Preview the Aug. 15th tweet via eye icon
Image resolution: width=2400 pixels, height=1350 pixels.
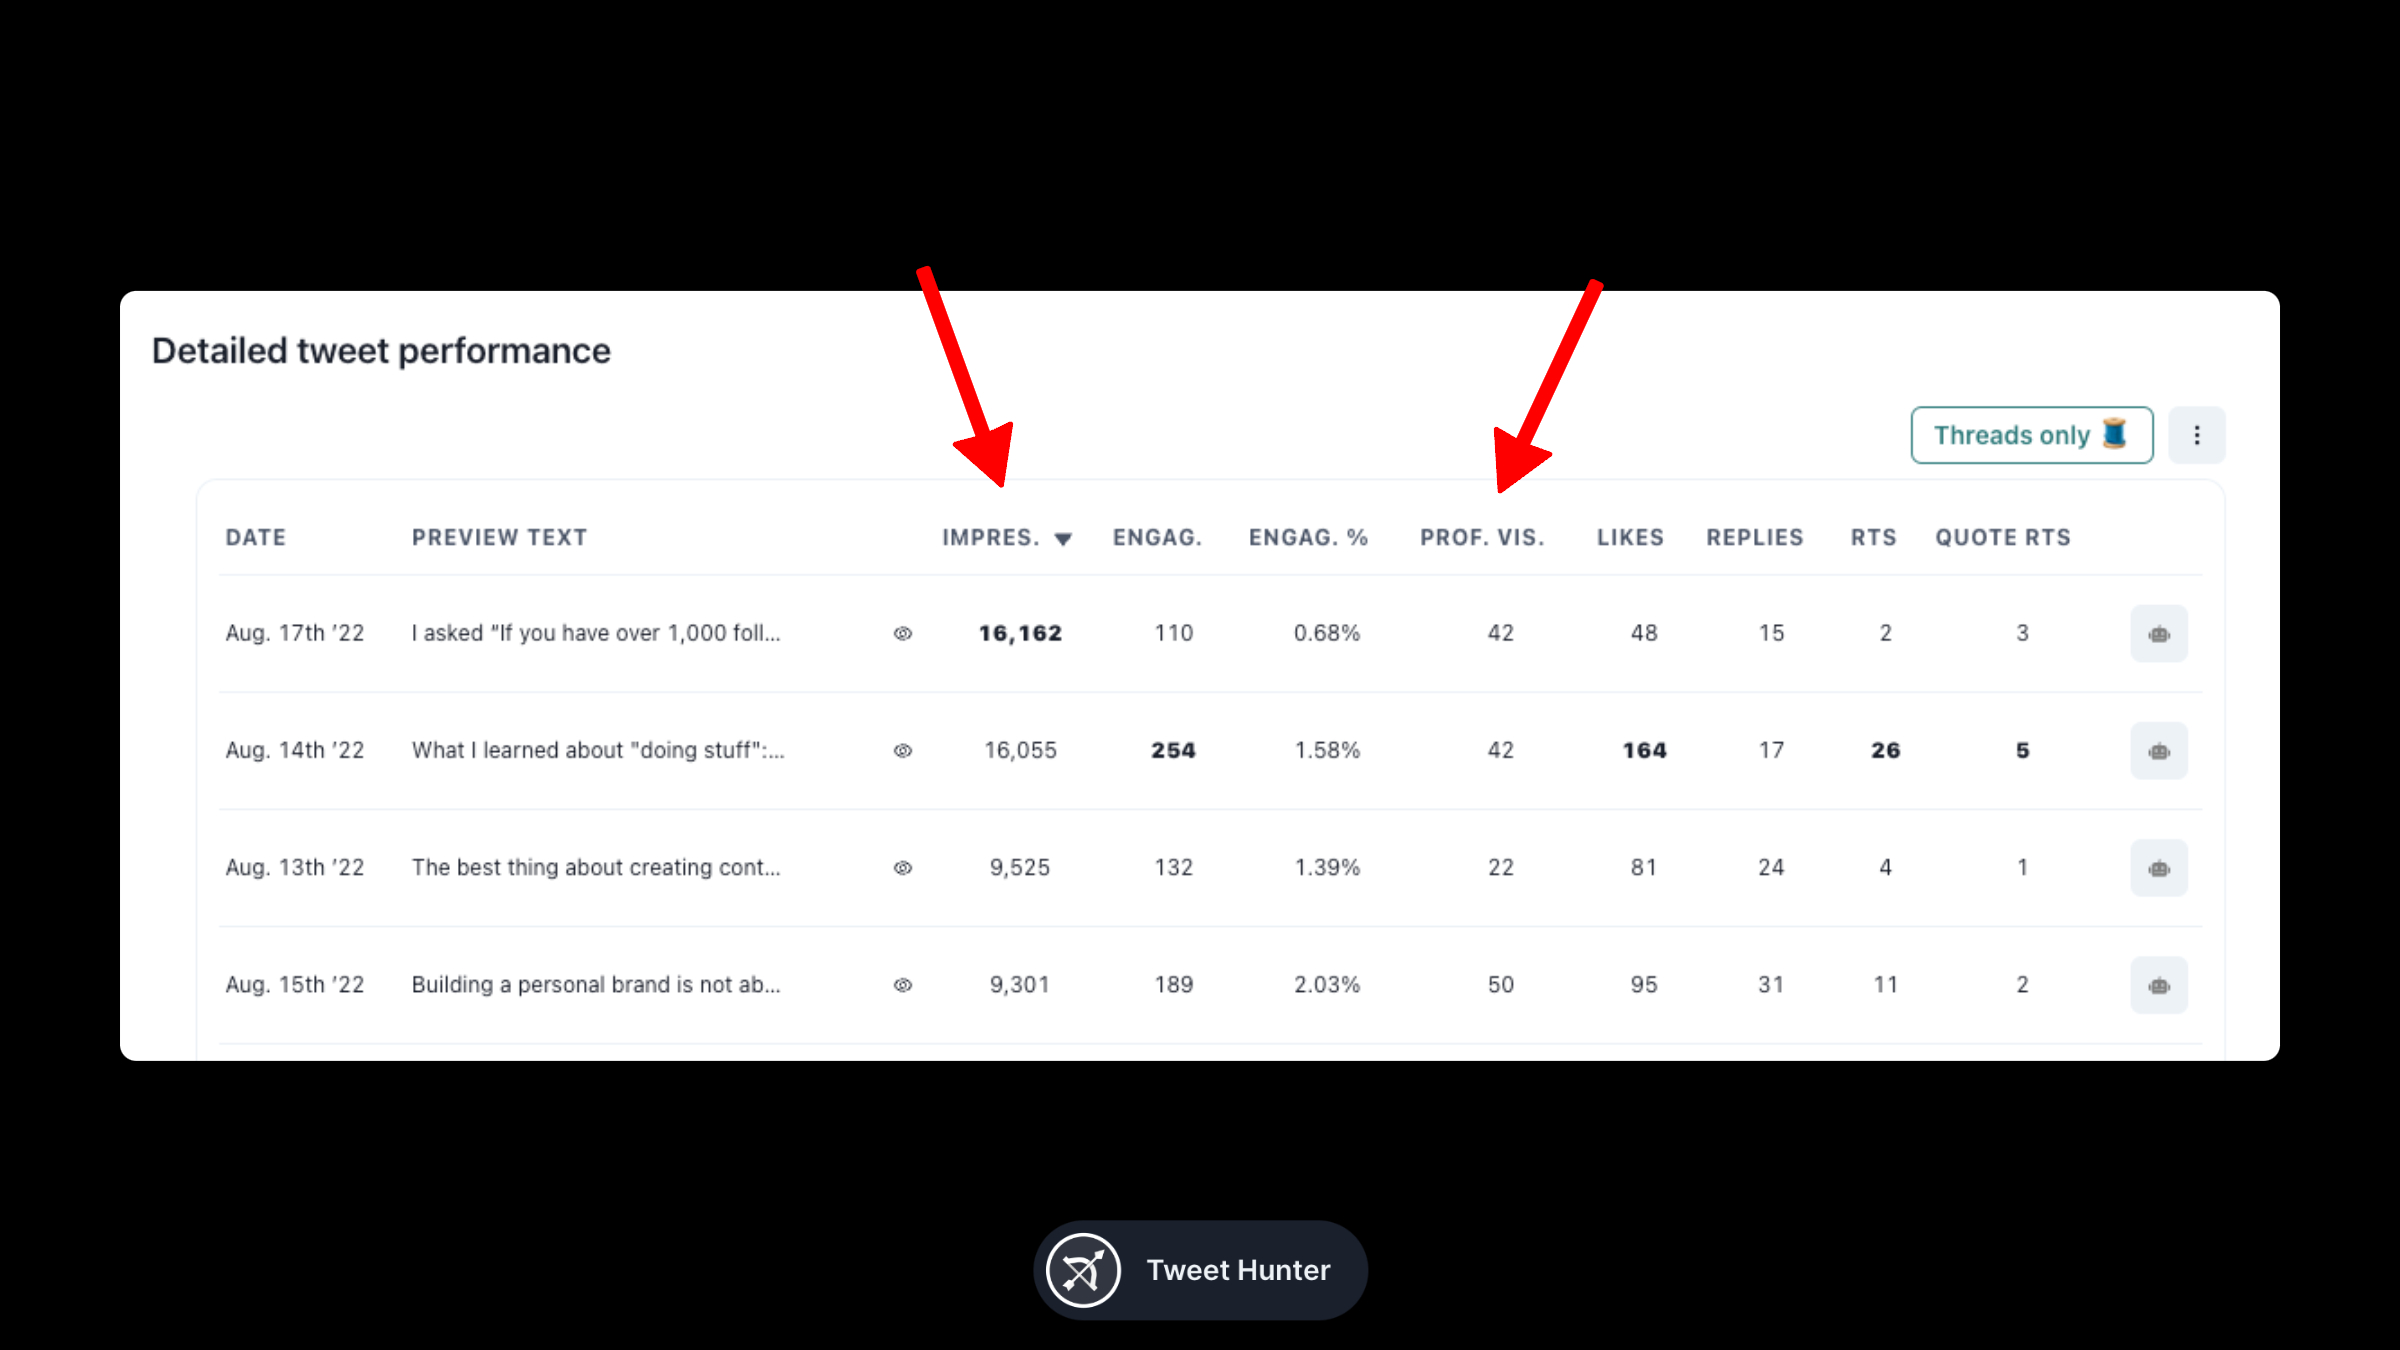click(x=902, y=985)
